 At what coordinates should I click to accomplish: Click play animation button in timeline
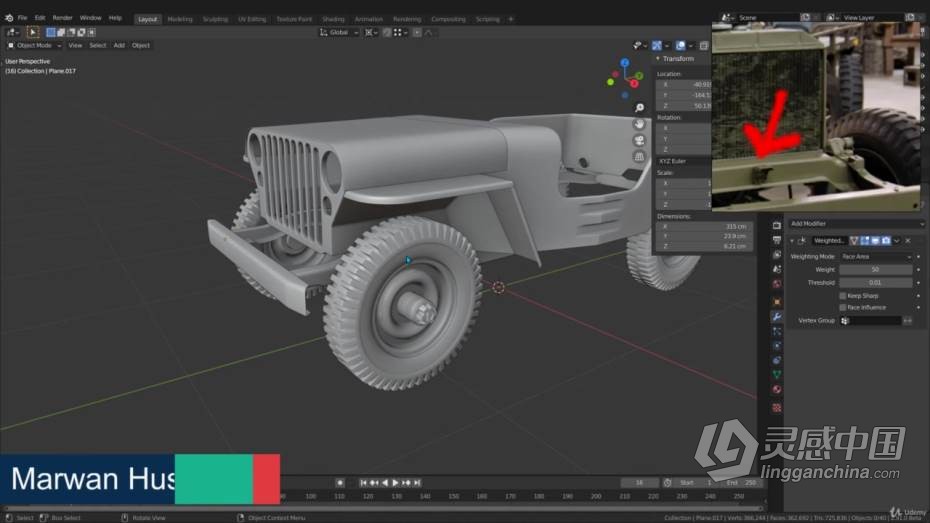396,483
